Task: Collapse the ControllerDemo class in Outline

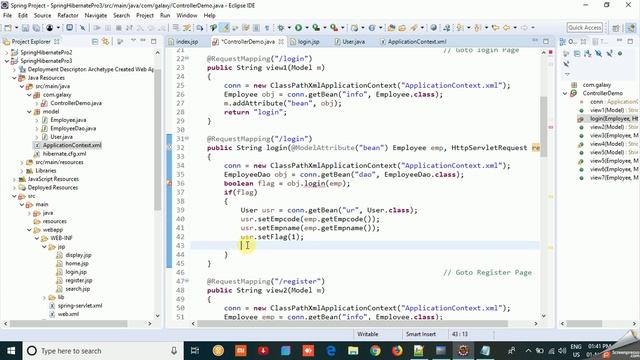Action: (x=565, y=93)
